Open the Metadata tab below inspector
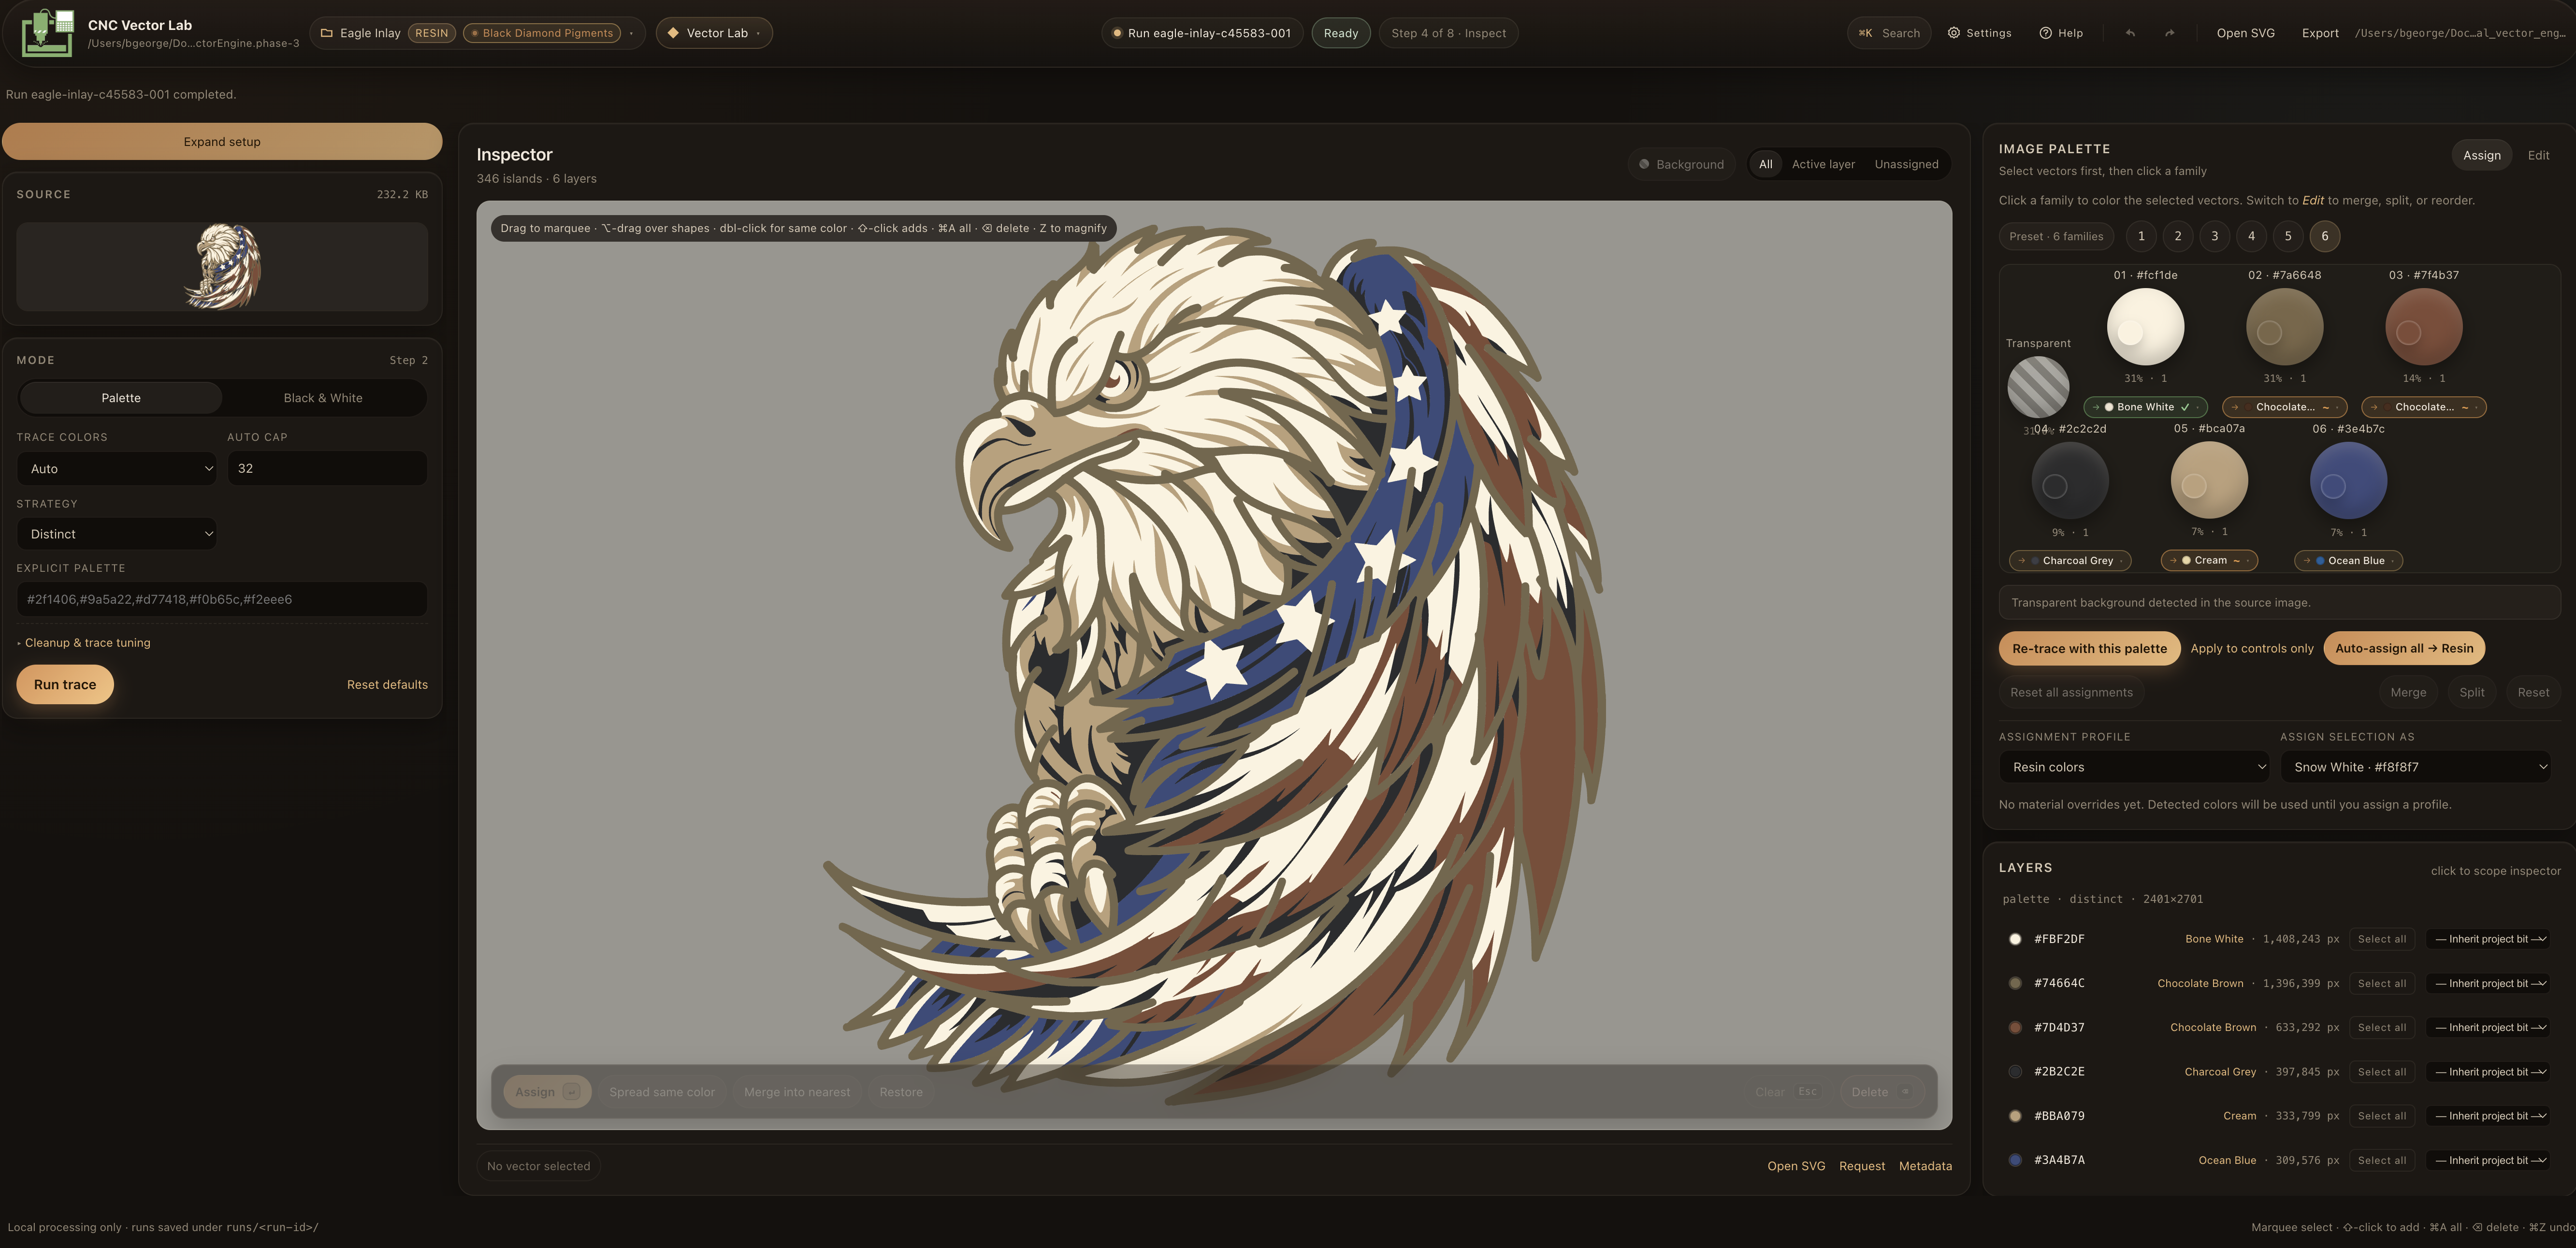Viewport: 2576px width, 1248px height. 1925,1166
